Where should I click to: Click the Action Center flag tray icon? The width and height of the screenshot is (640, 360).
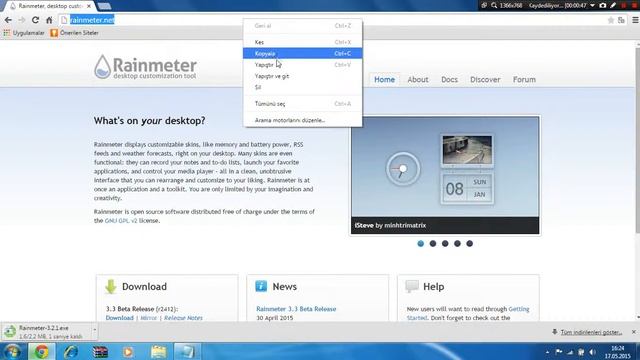click(x=559, y=352)
